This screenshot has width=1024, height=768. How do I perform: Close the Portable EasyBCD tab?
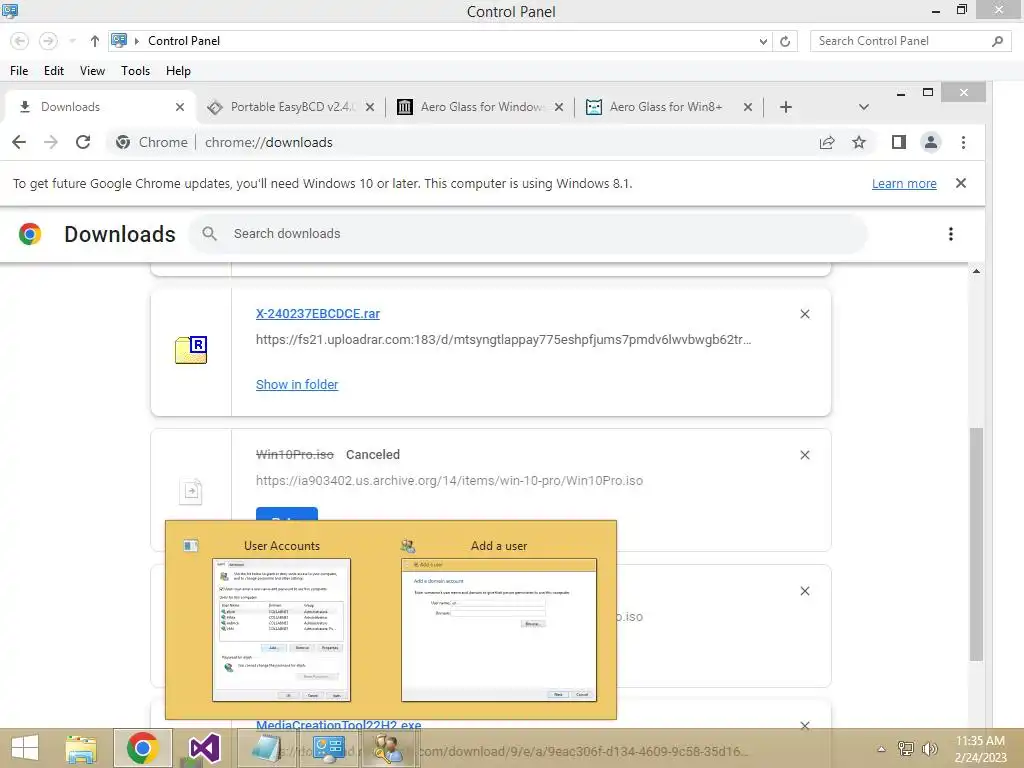coord(370,107)
